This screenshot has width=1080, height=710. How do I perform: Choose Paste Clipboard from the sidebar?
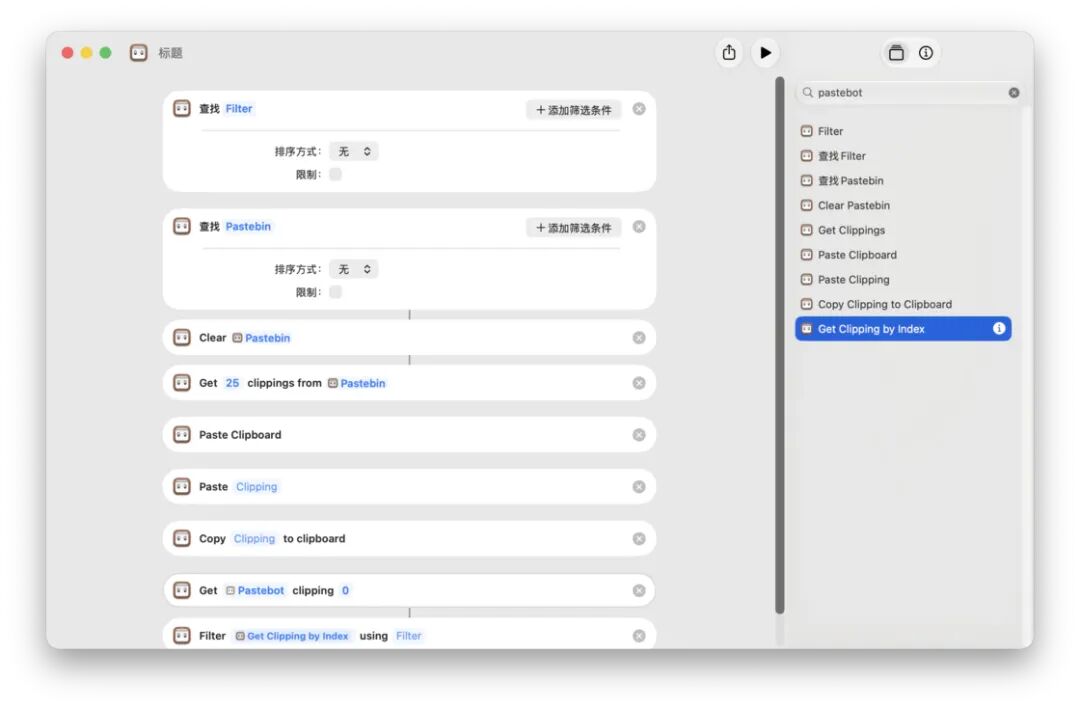902,255
